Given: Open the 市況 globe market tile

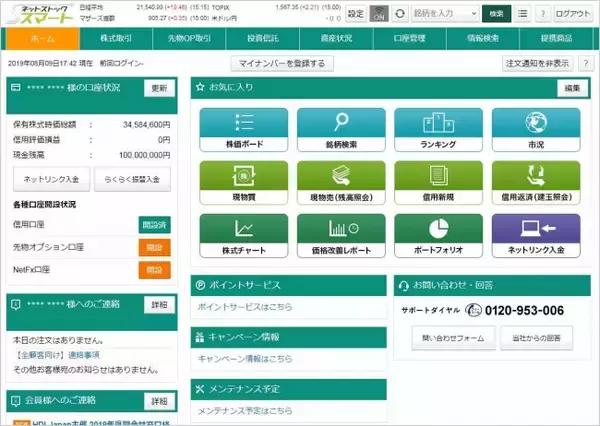Looking at the screenshot, I should [535, 128].
